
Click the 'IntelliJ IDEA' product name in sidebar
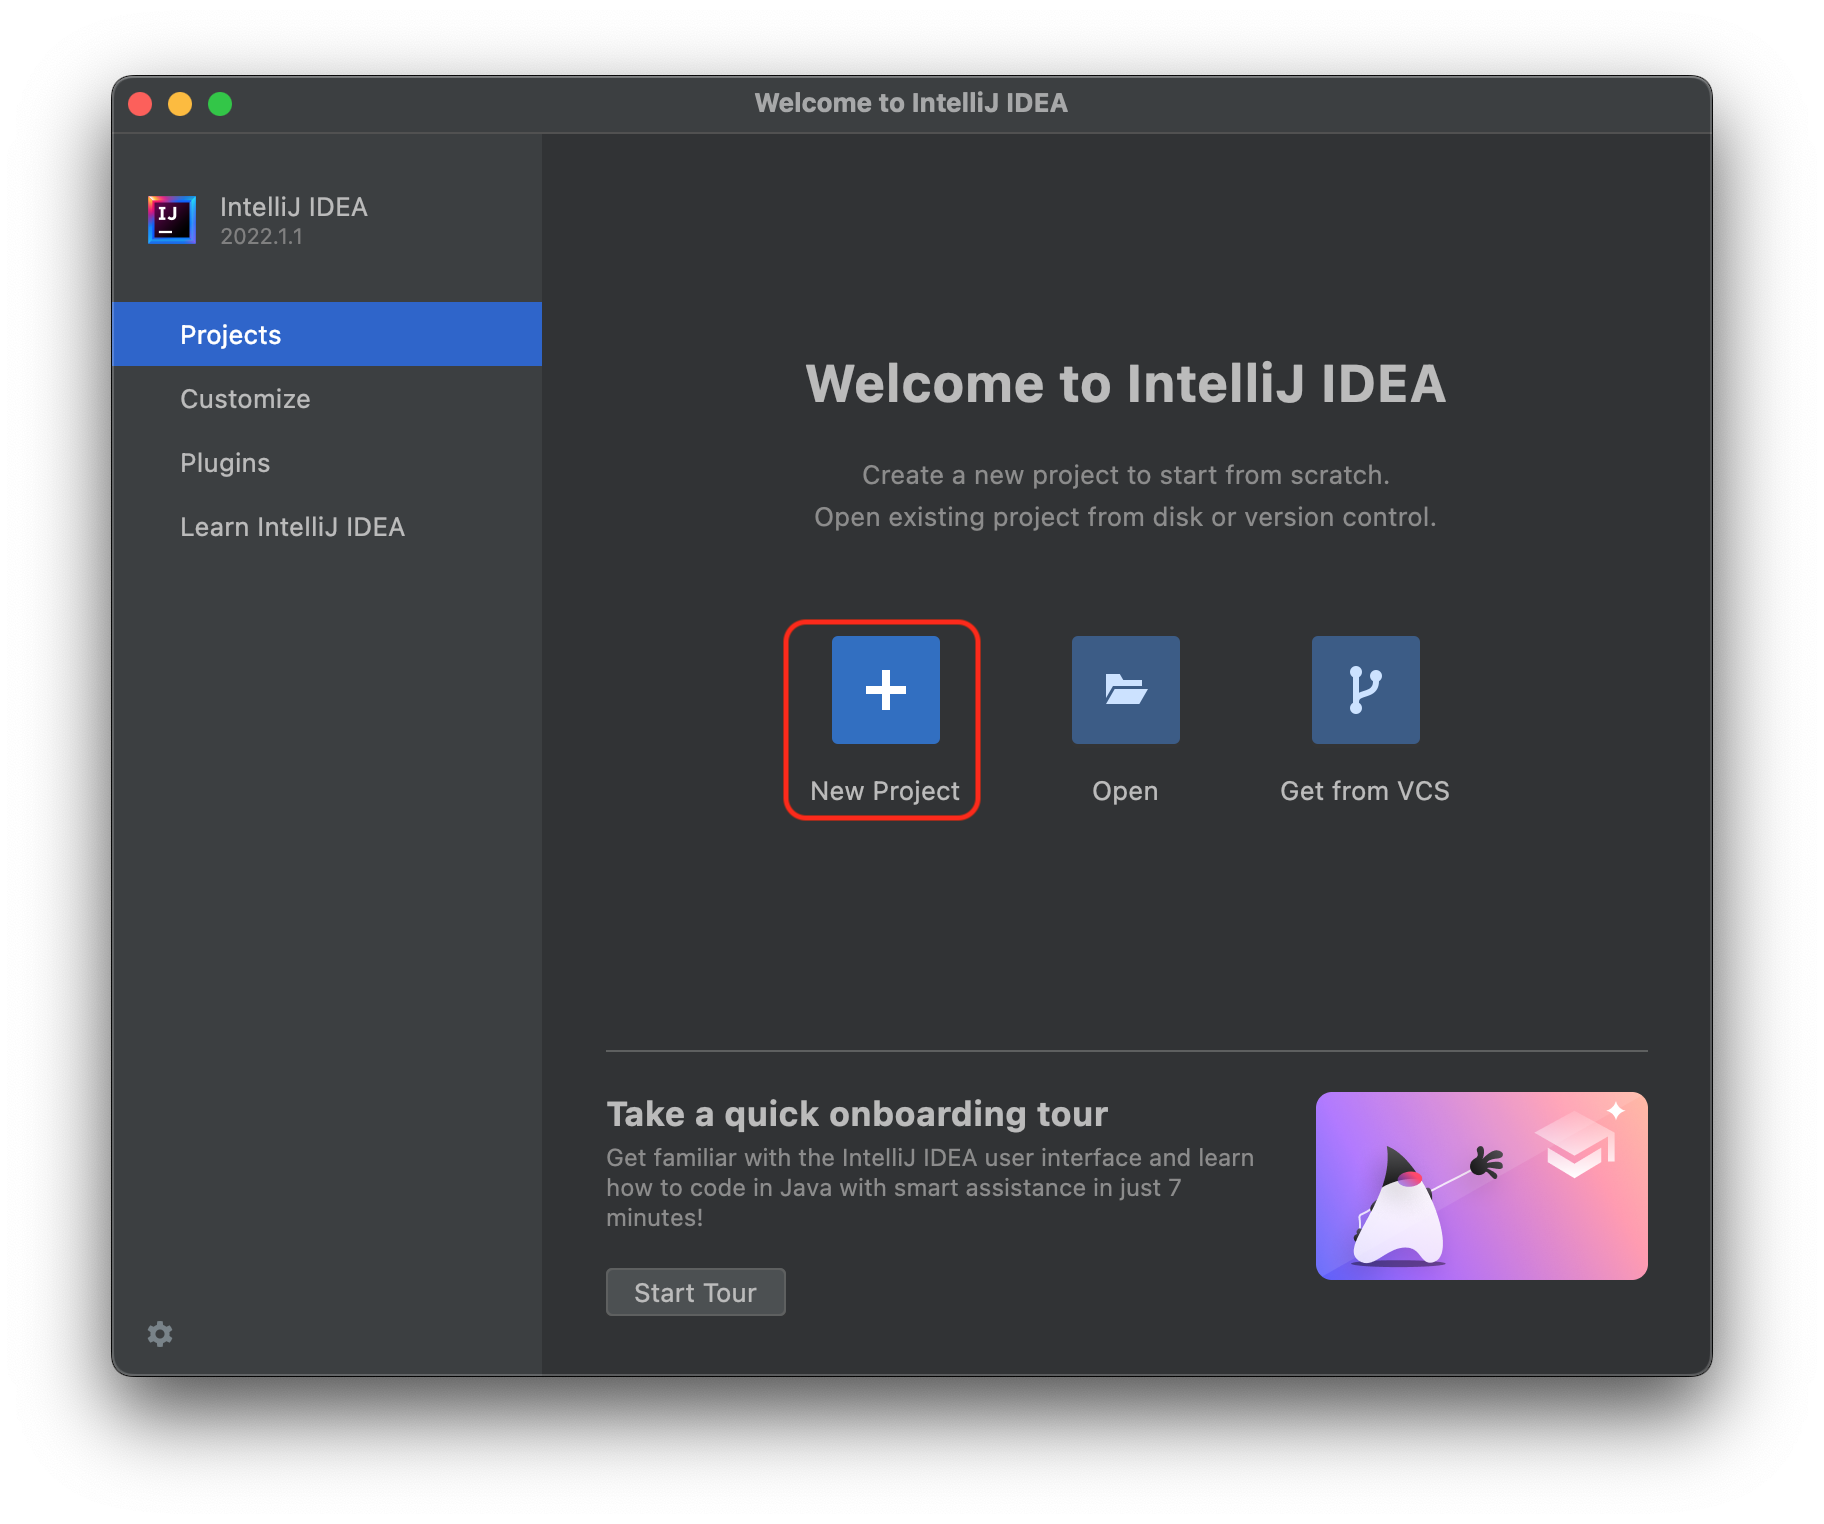294,207
